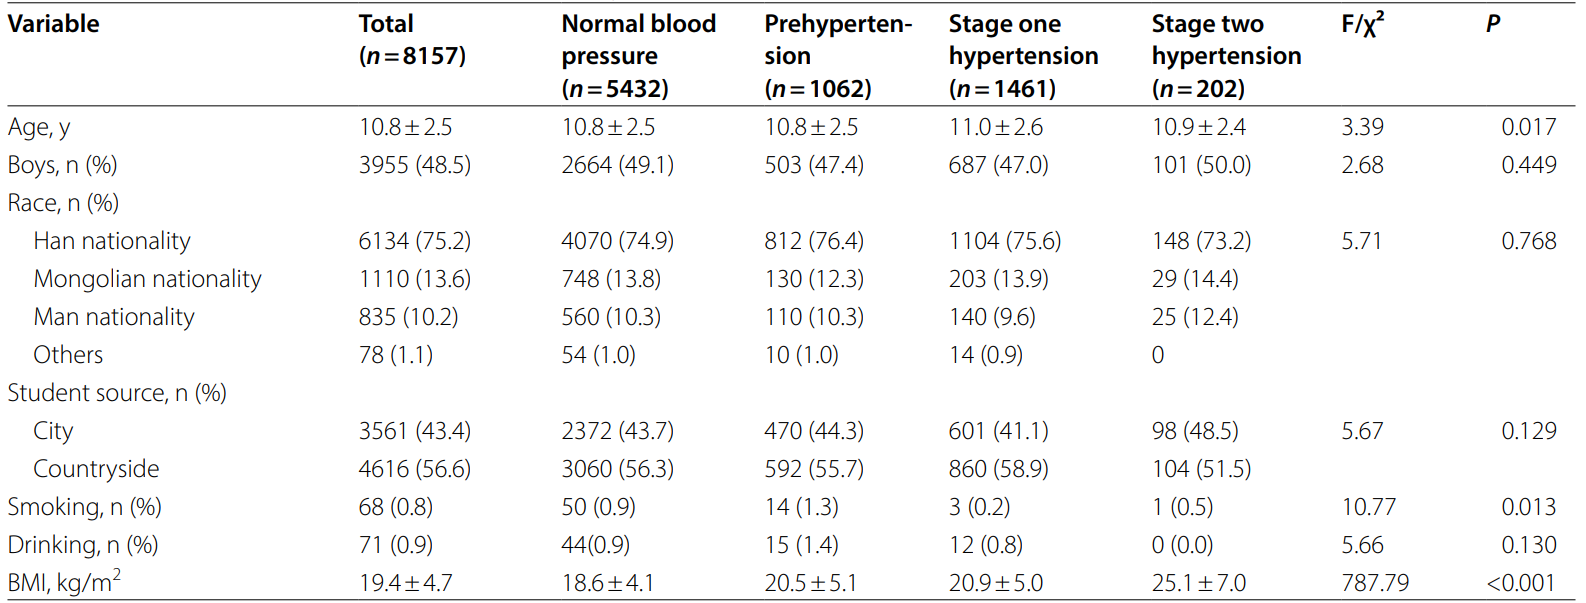This screenshot has height=603, width=1586.
Task: Select the Boys, n (%) row label
Action: 62,165
